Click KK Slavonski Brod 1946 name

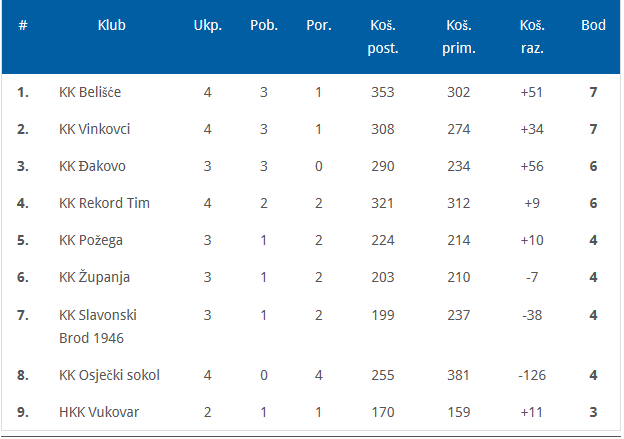(98, 327)
